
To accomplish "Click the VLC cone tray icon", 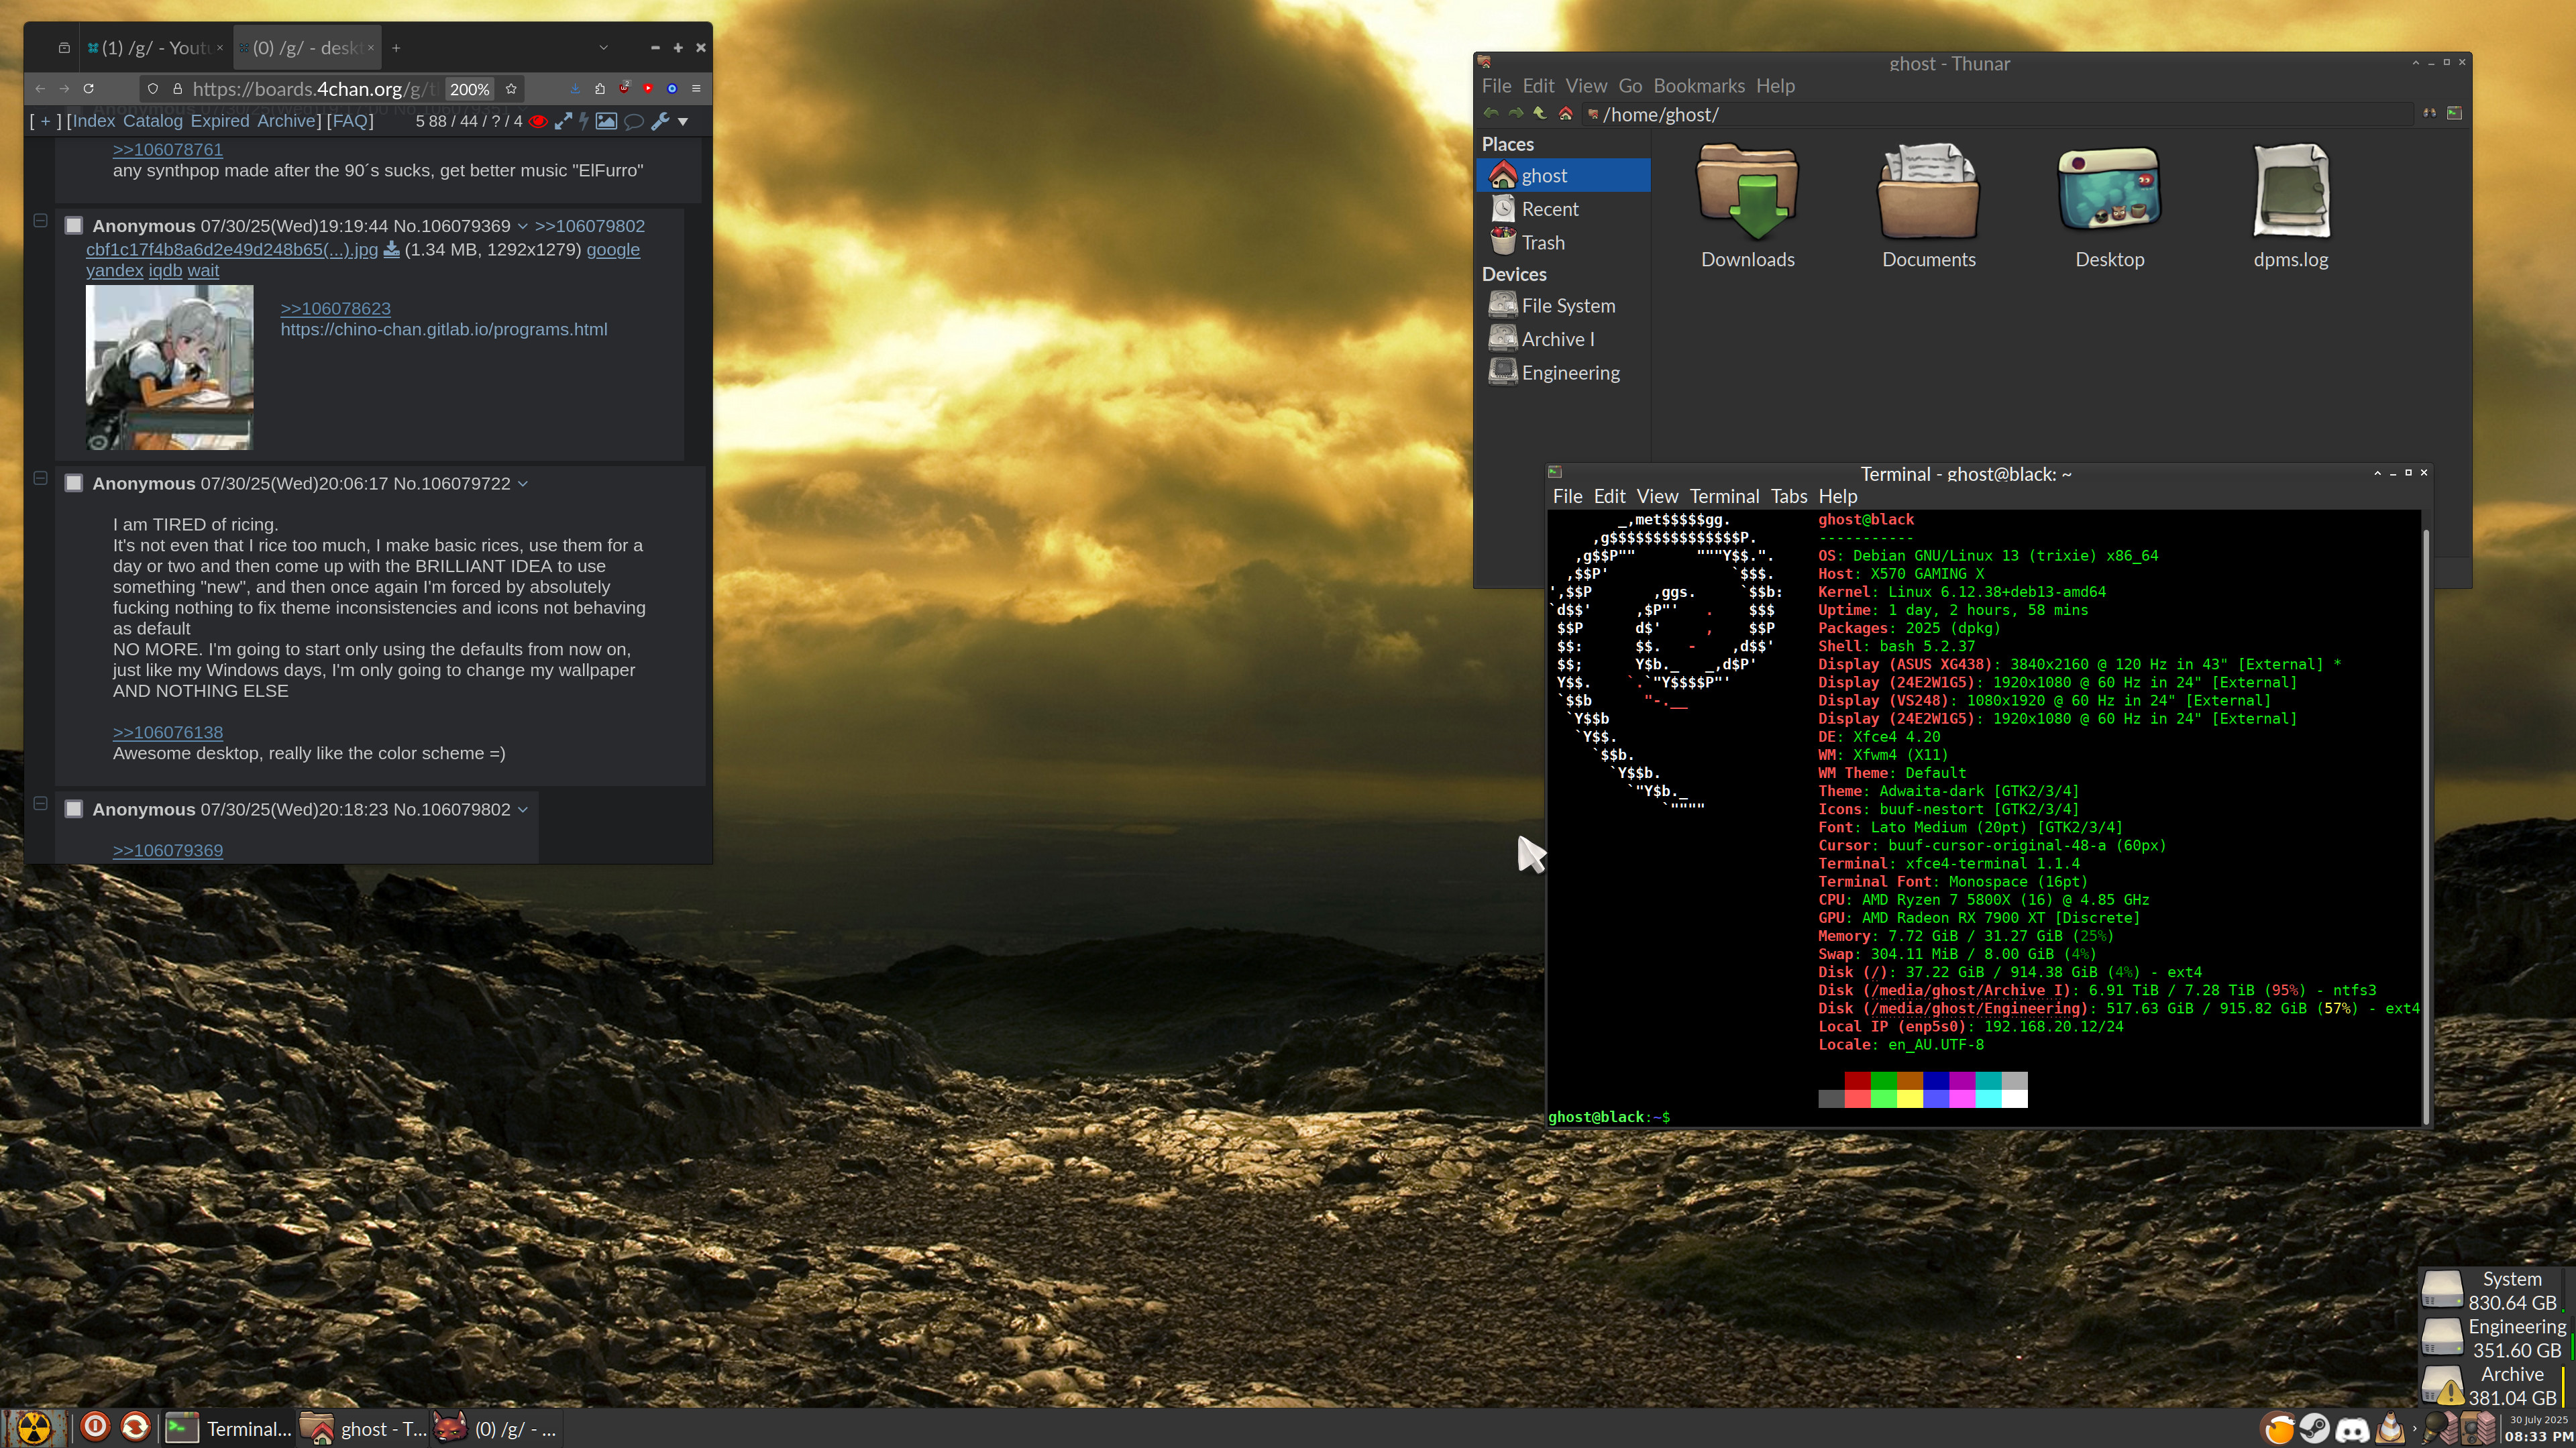I will [2391, 1428].
